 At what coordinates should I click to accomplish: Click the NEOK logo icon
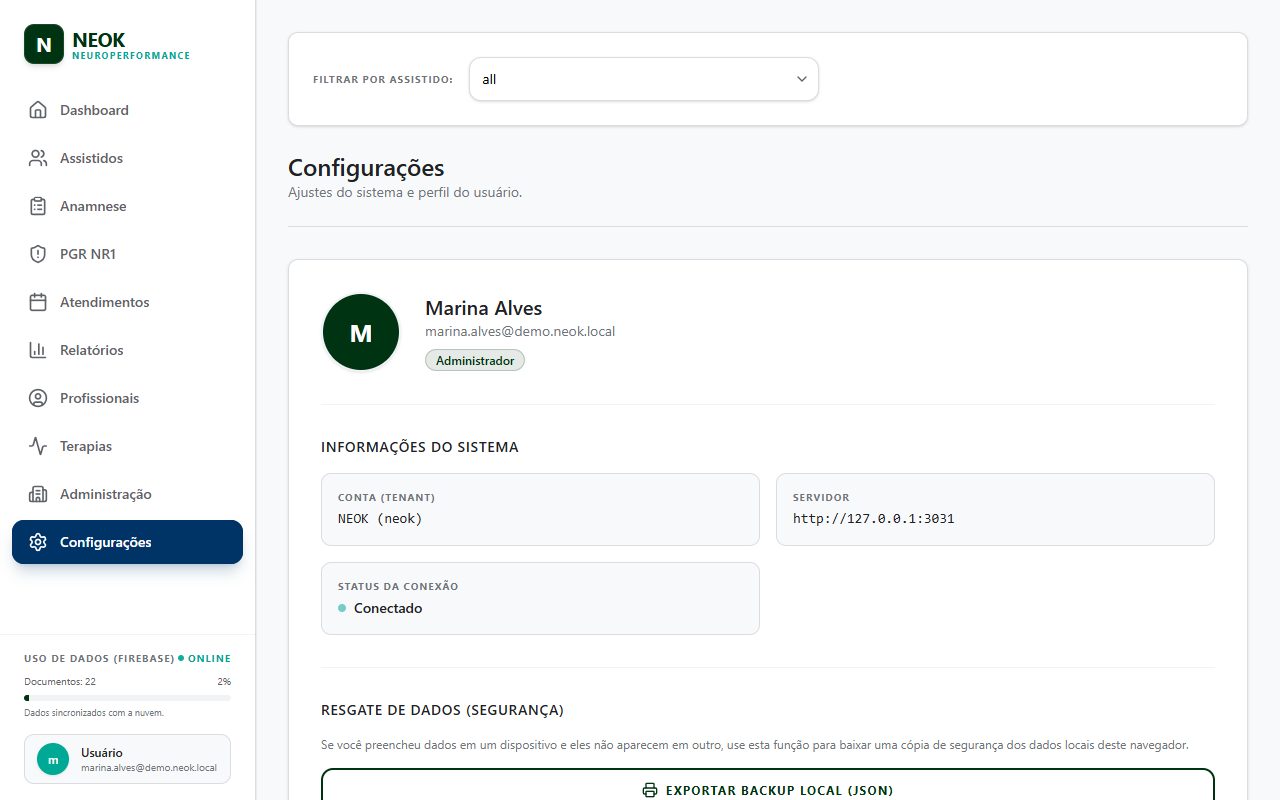44,44
